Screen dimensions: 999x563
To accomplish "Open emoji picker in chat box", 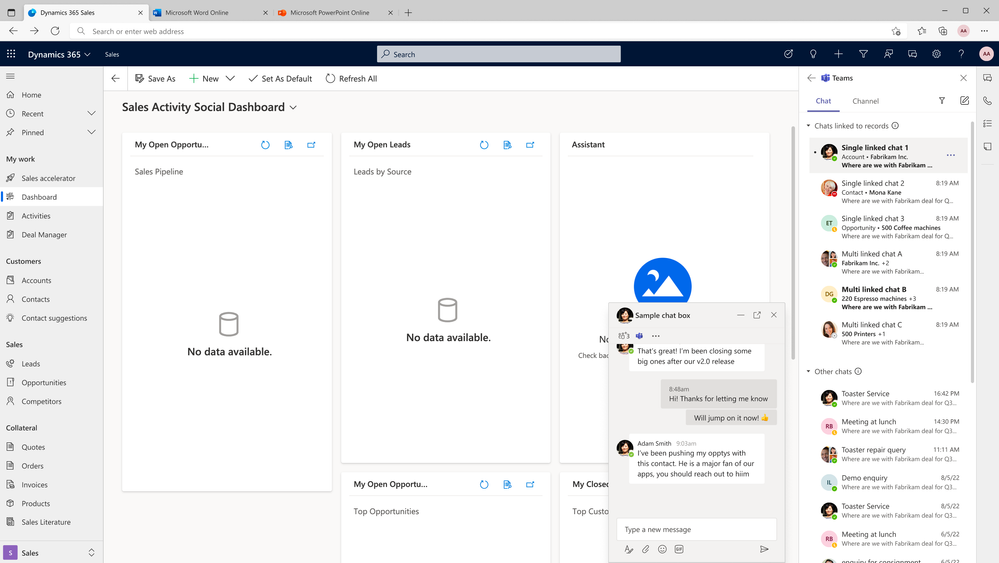I will (x=663, y=549).
